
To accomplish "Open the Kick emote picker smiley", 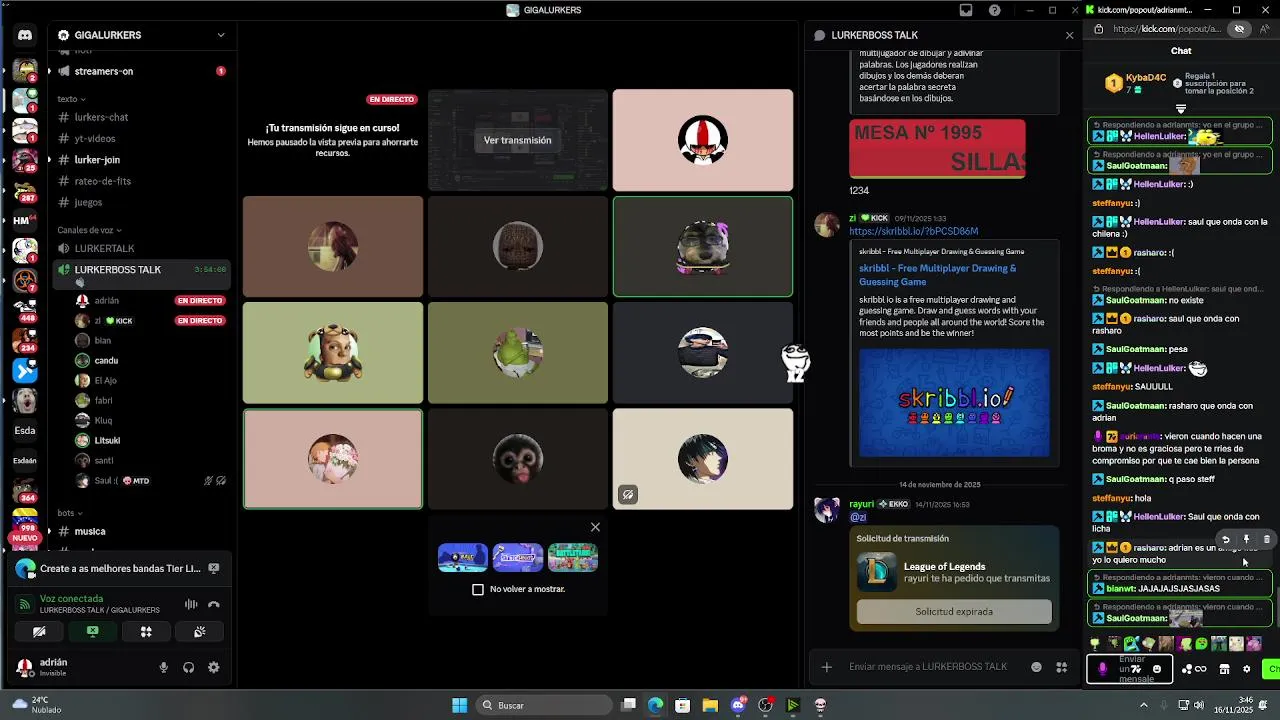I will coord(1157,669).
